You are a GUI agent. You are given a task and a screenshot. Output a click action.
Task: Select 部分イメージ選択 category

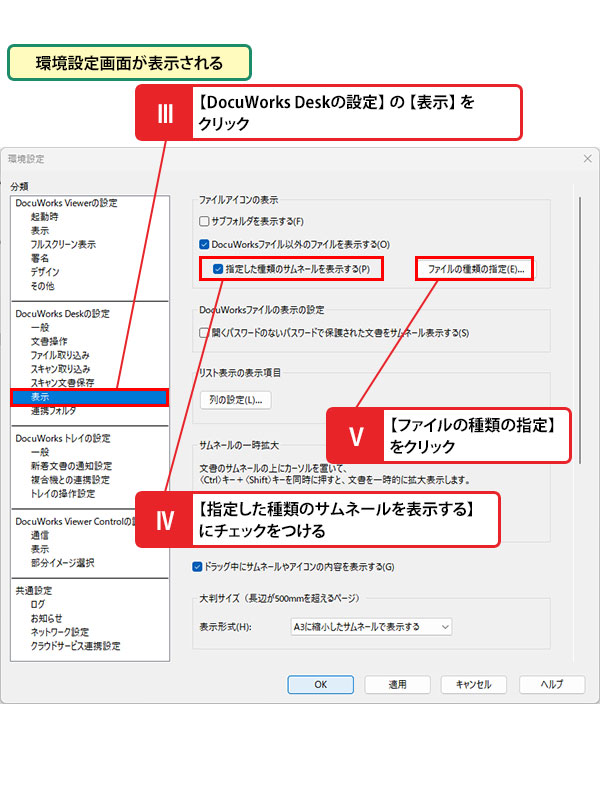pos(62,563)
